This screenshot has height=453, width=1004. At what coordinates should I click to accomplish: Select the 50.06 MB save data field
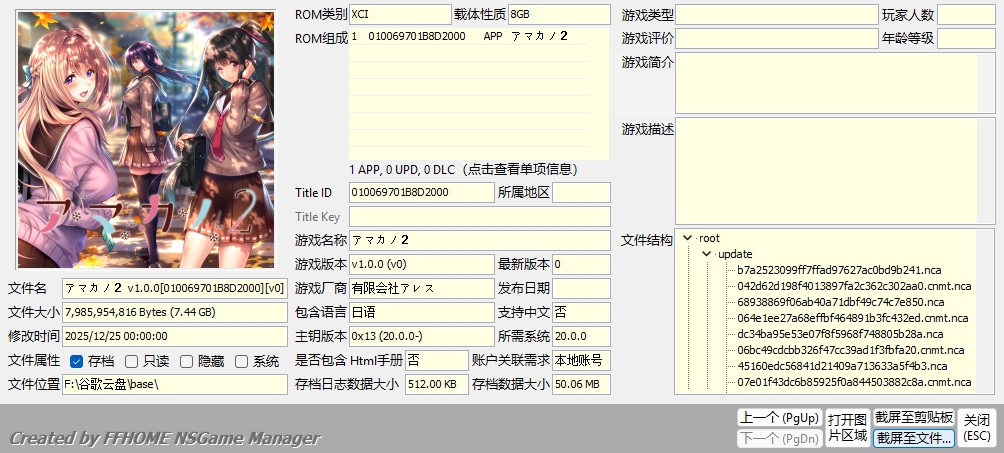(581, 384)
